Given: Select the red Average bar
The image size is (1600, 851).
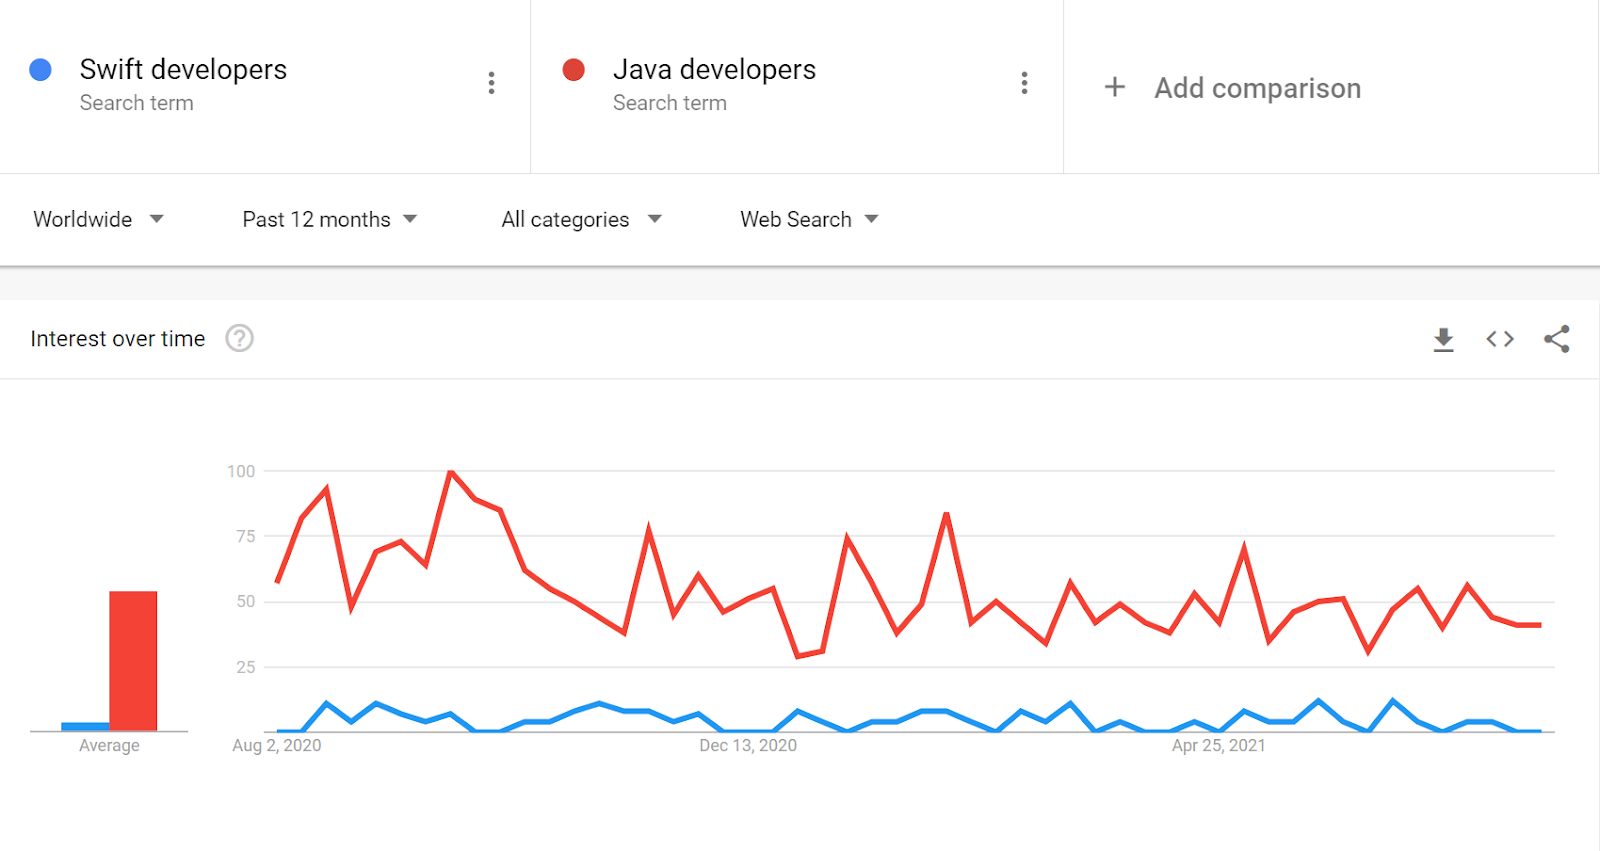Looking at the screenshot, I should click(x=133, y=661).
